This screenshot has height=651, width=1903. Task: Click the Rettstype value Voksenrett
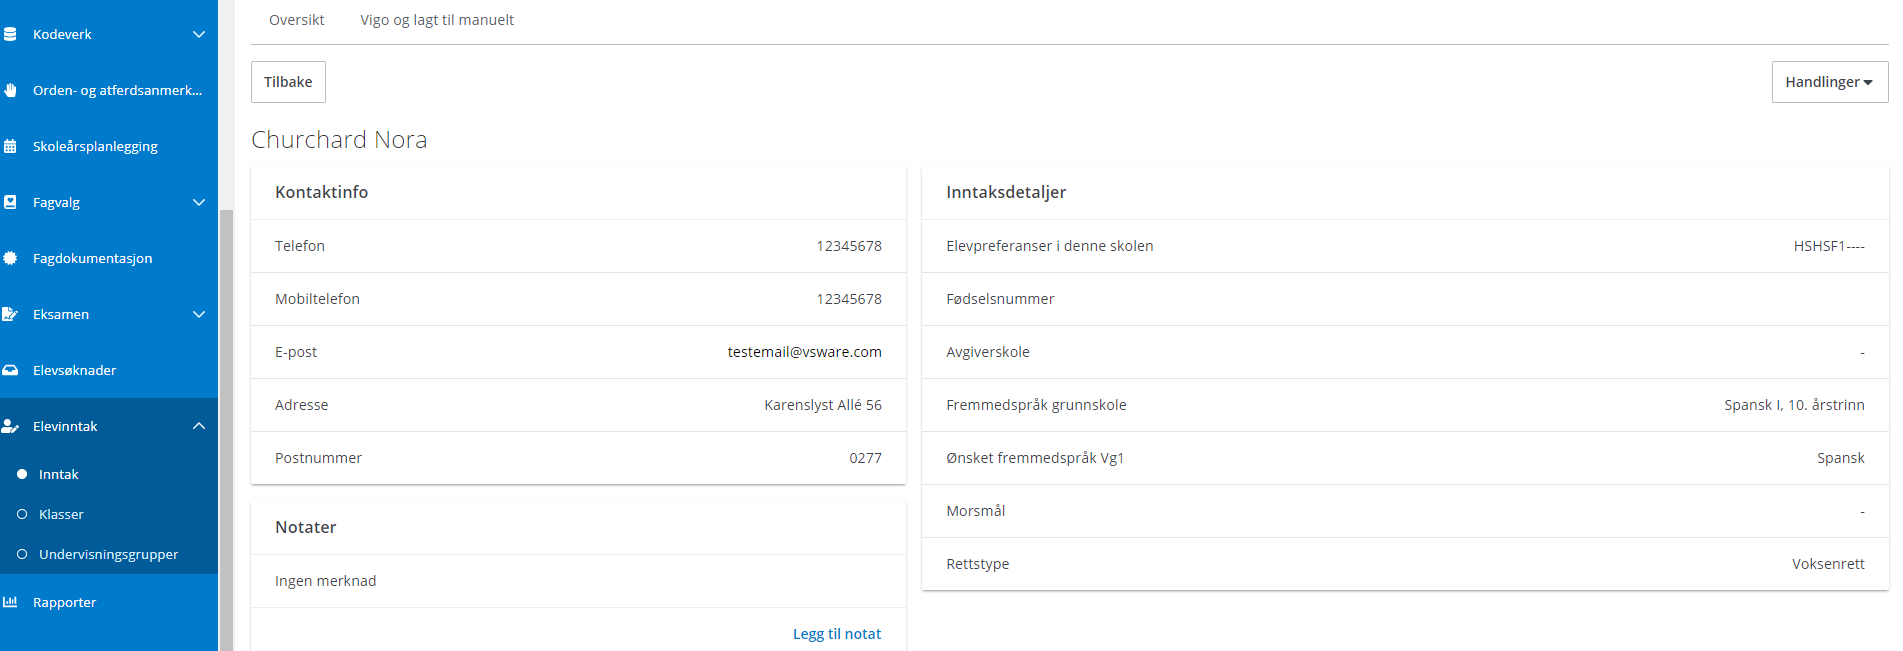pos(1828,564)
